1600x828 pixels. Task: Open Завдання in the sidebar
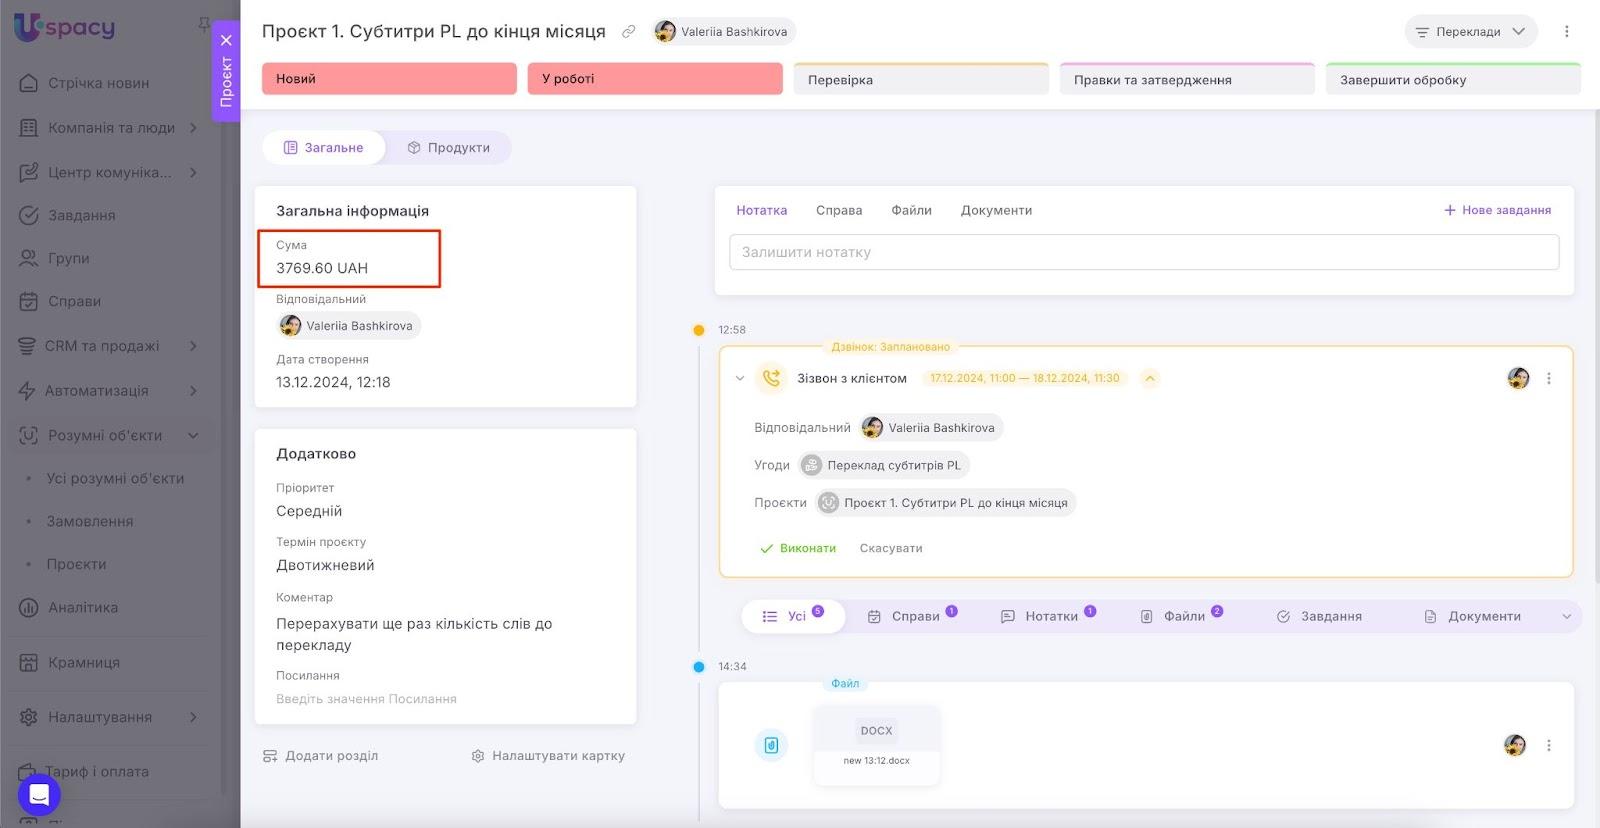click(81, 215)
